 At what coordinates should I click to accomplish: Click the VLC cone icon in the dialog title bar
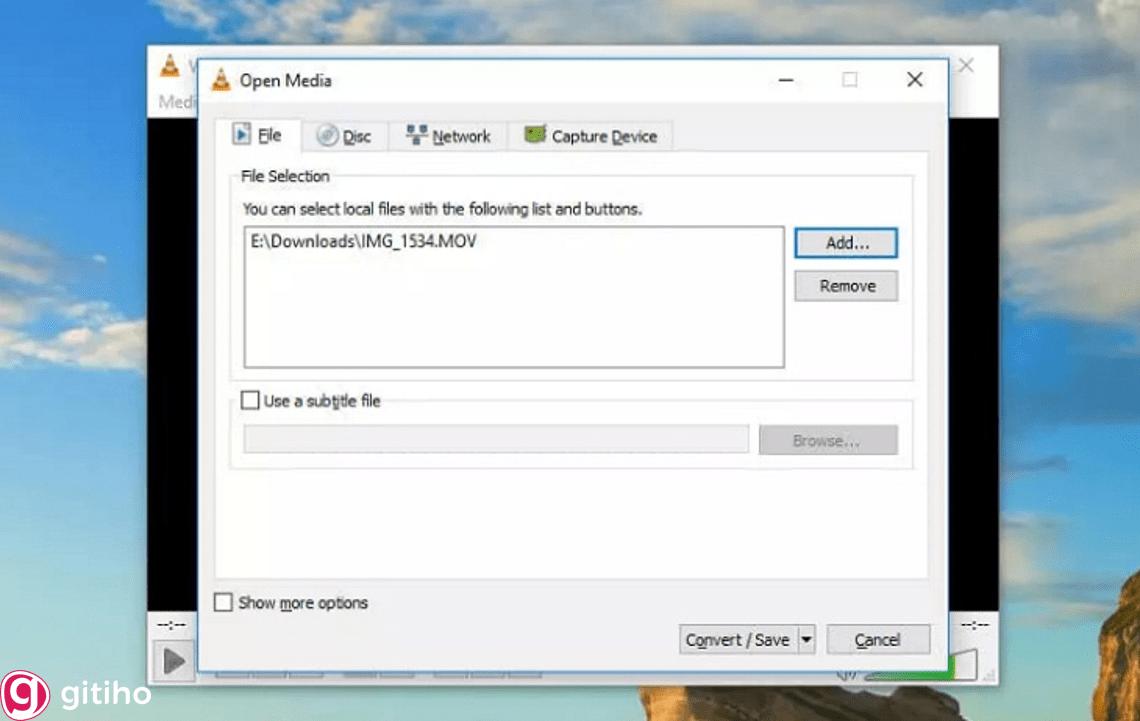pyautogui.click(x=222, y=79)
